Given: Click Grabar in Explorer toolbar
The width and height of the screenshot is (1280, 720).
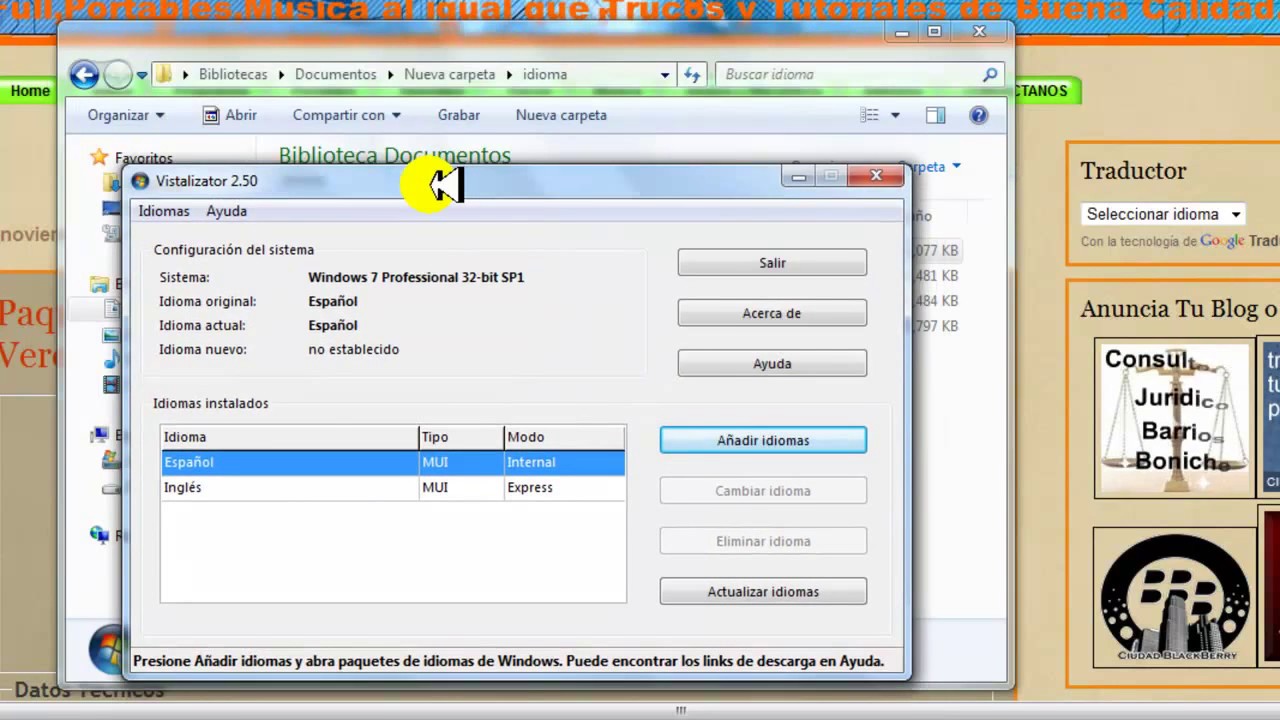Looking at the screenshot, I should click(x=459, y=115).
